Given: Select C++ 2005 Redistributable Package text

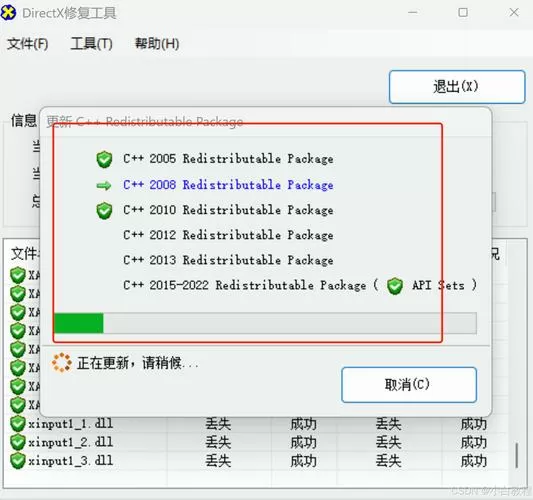Looking at the screenshot, I should tap(228, 159).
